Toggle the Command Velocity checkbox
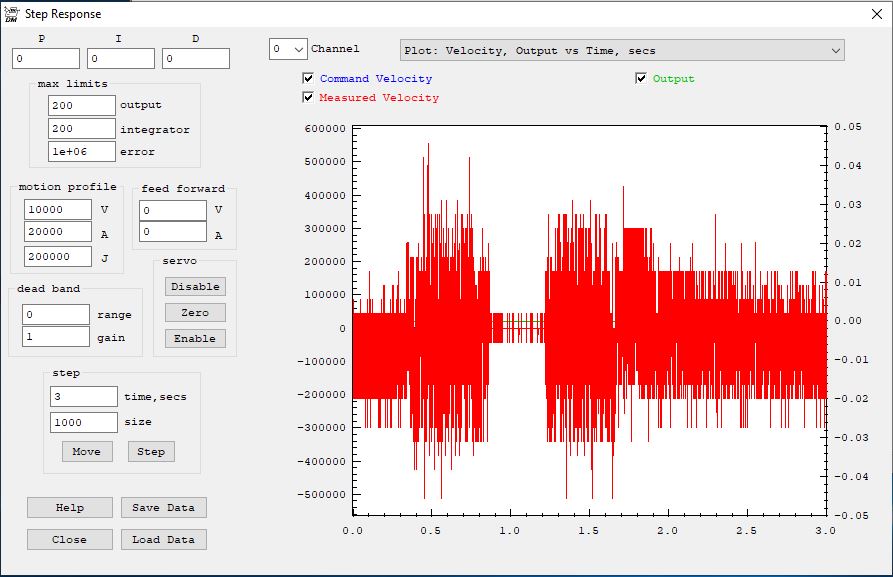 (309, 79)
